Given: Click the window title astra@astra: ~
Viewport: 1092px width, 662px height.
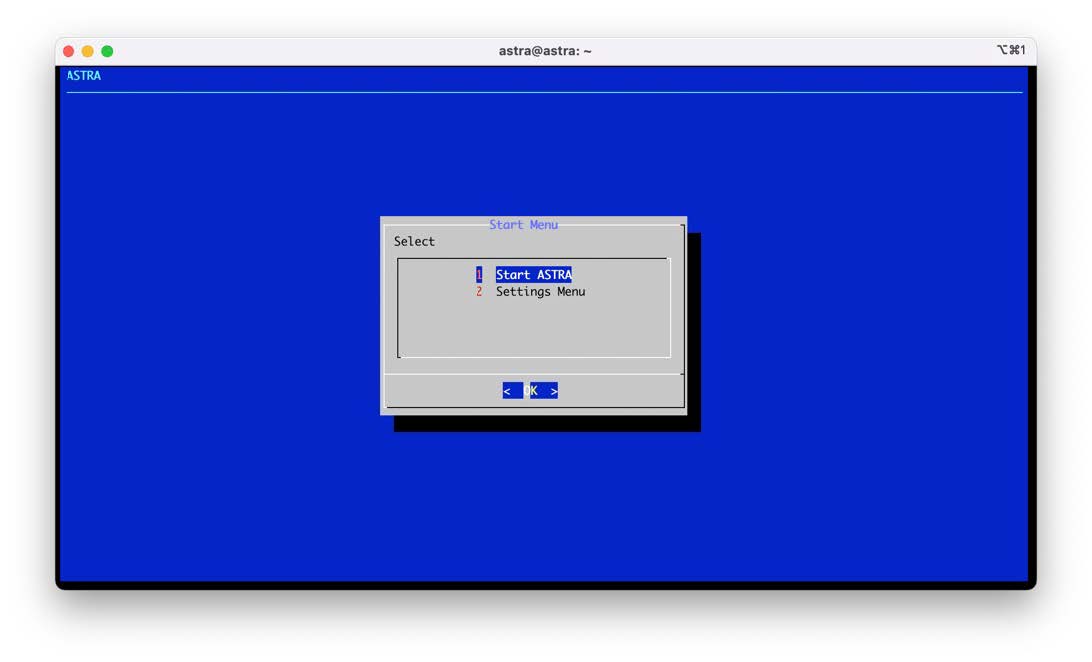Looking at the screenshot, I should click(545, 51).
